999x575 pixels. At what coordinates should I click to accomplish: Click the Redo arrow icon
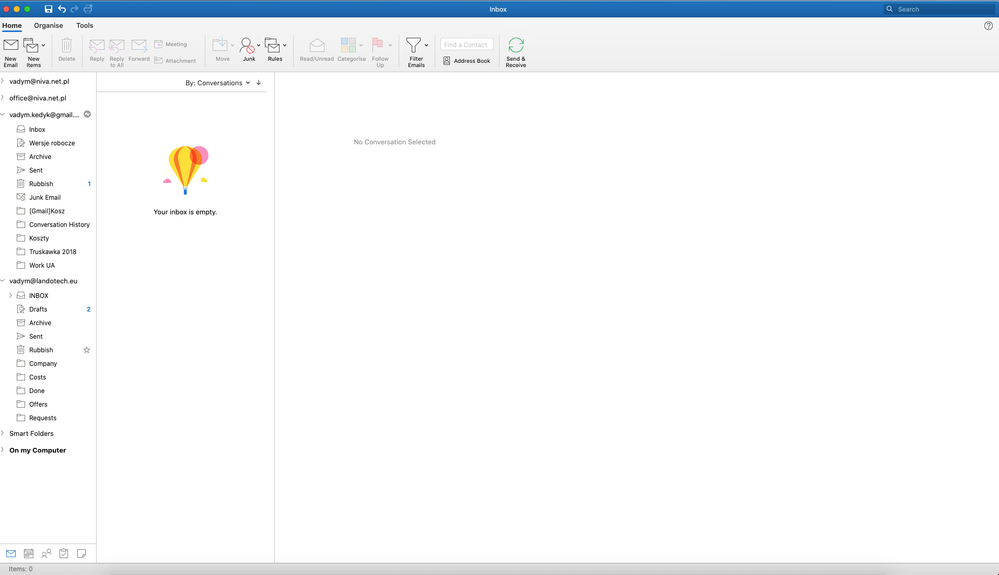[x=75, y=9]
